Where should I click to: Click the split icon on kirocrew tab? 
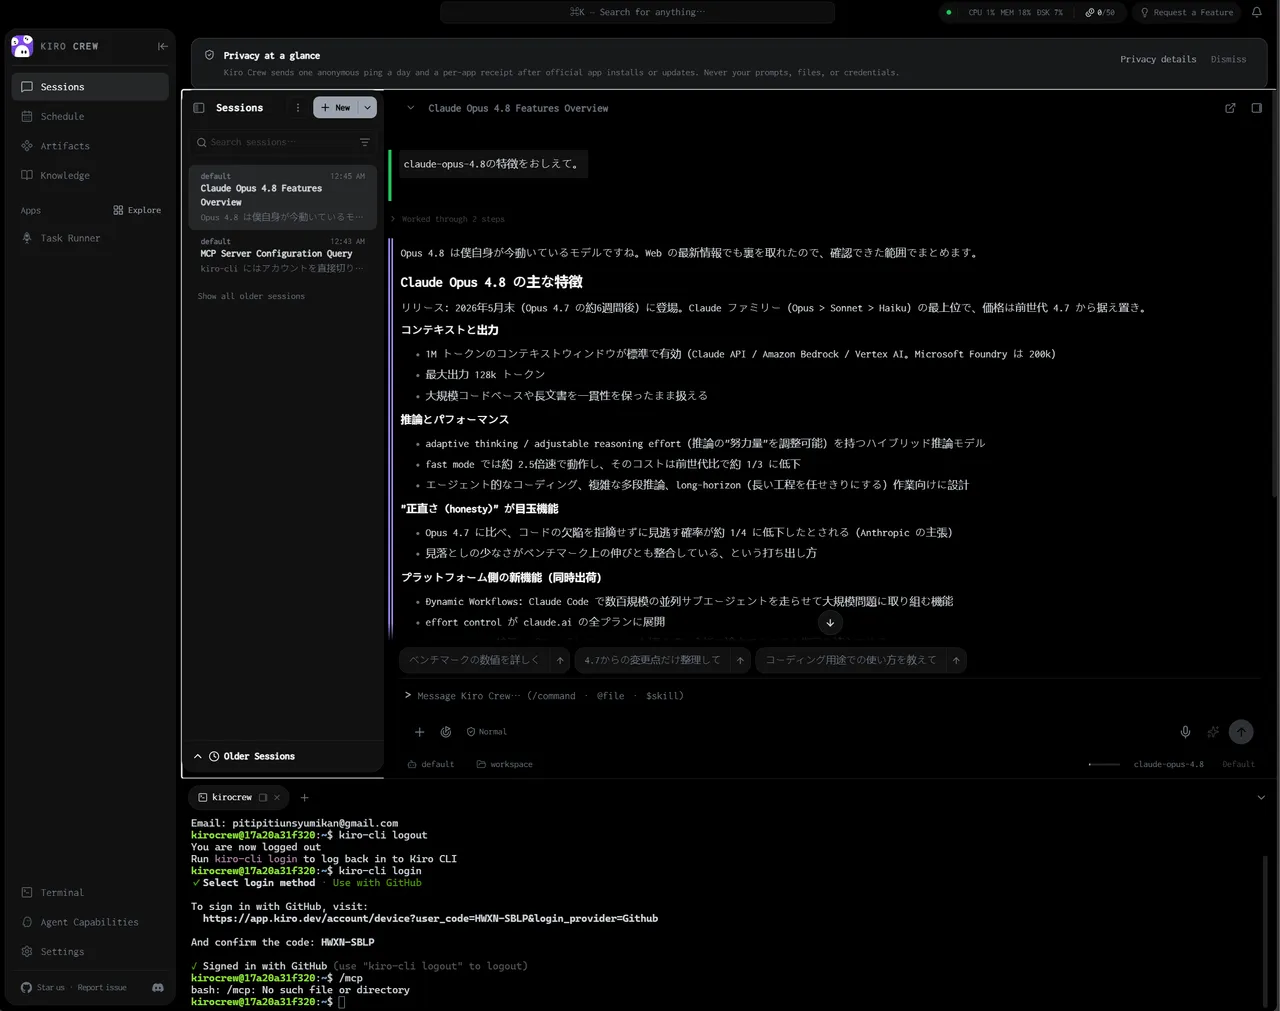pos(263,797)
